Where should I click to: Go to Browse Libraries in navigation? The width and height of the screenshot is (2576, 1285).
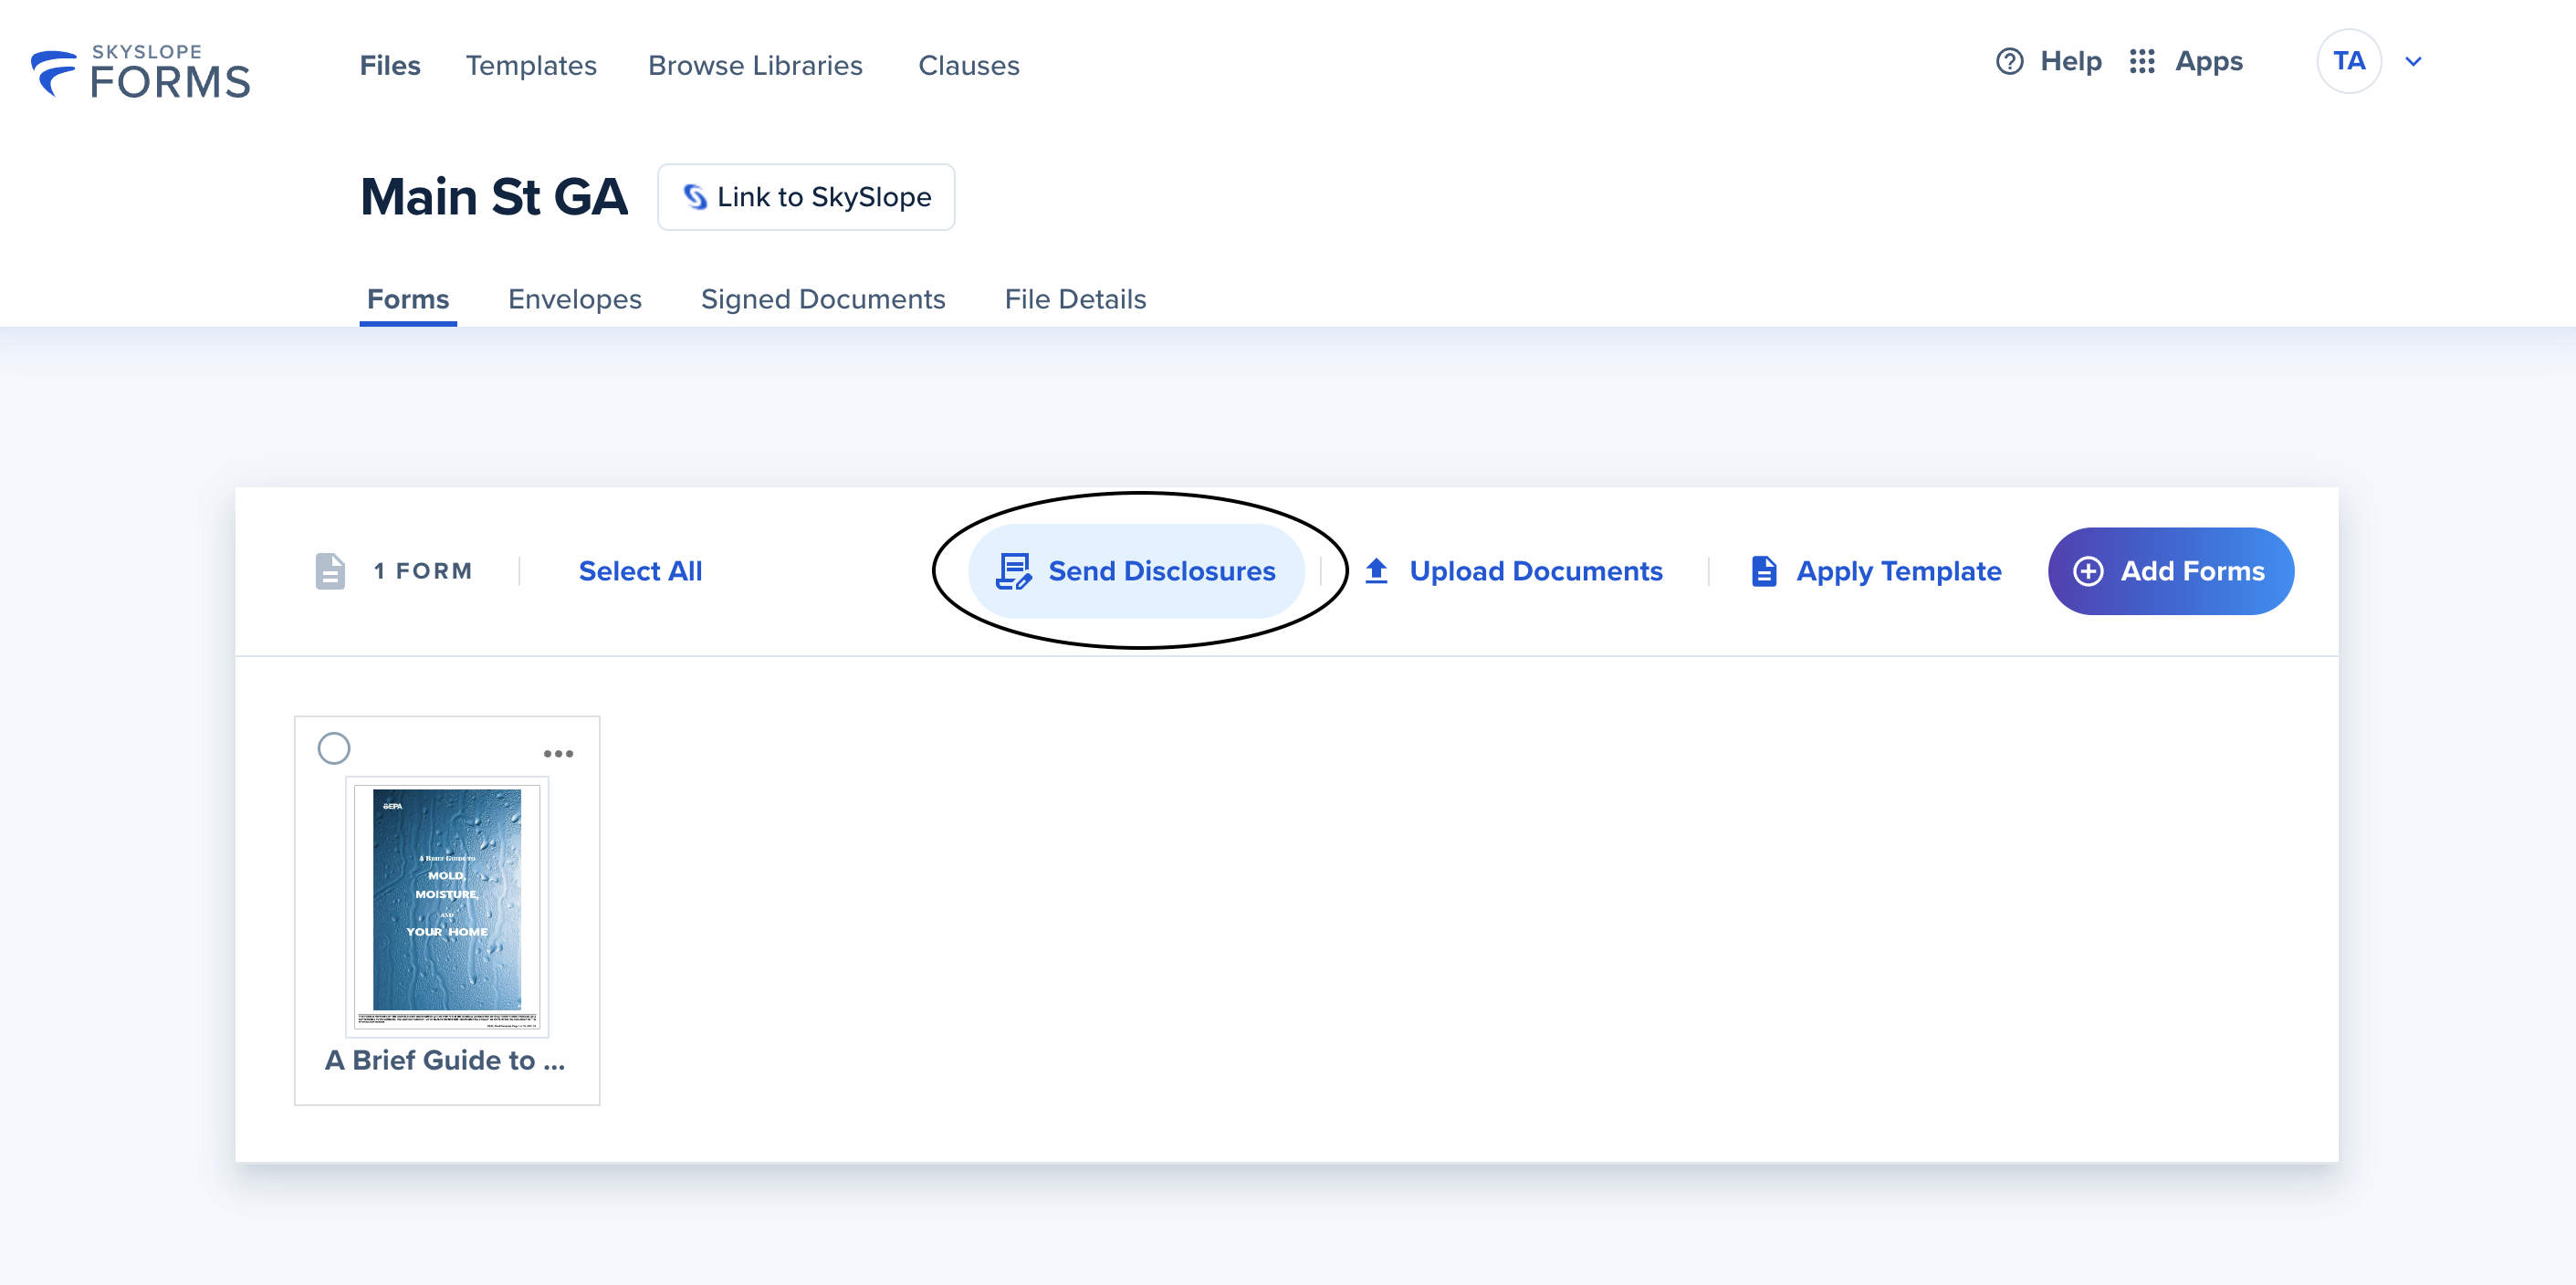point(755,66)
